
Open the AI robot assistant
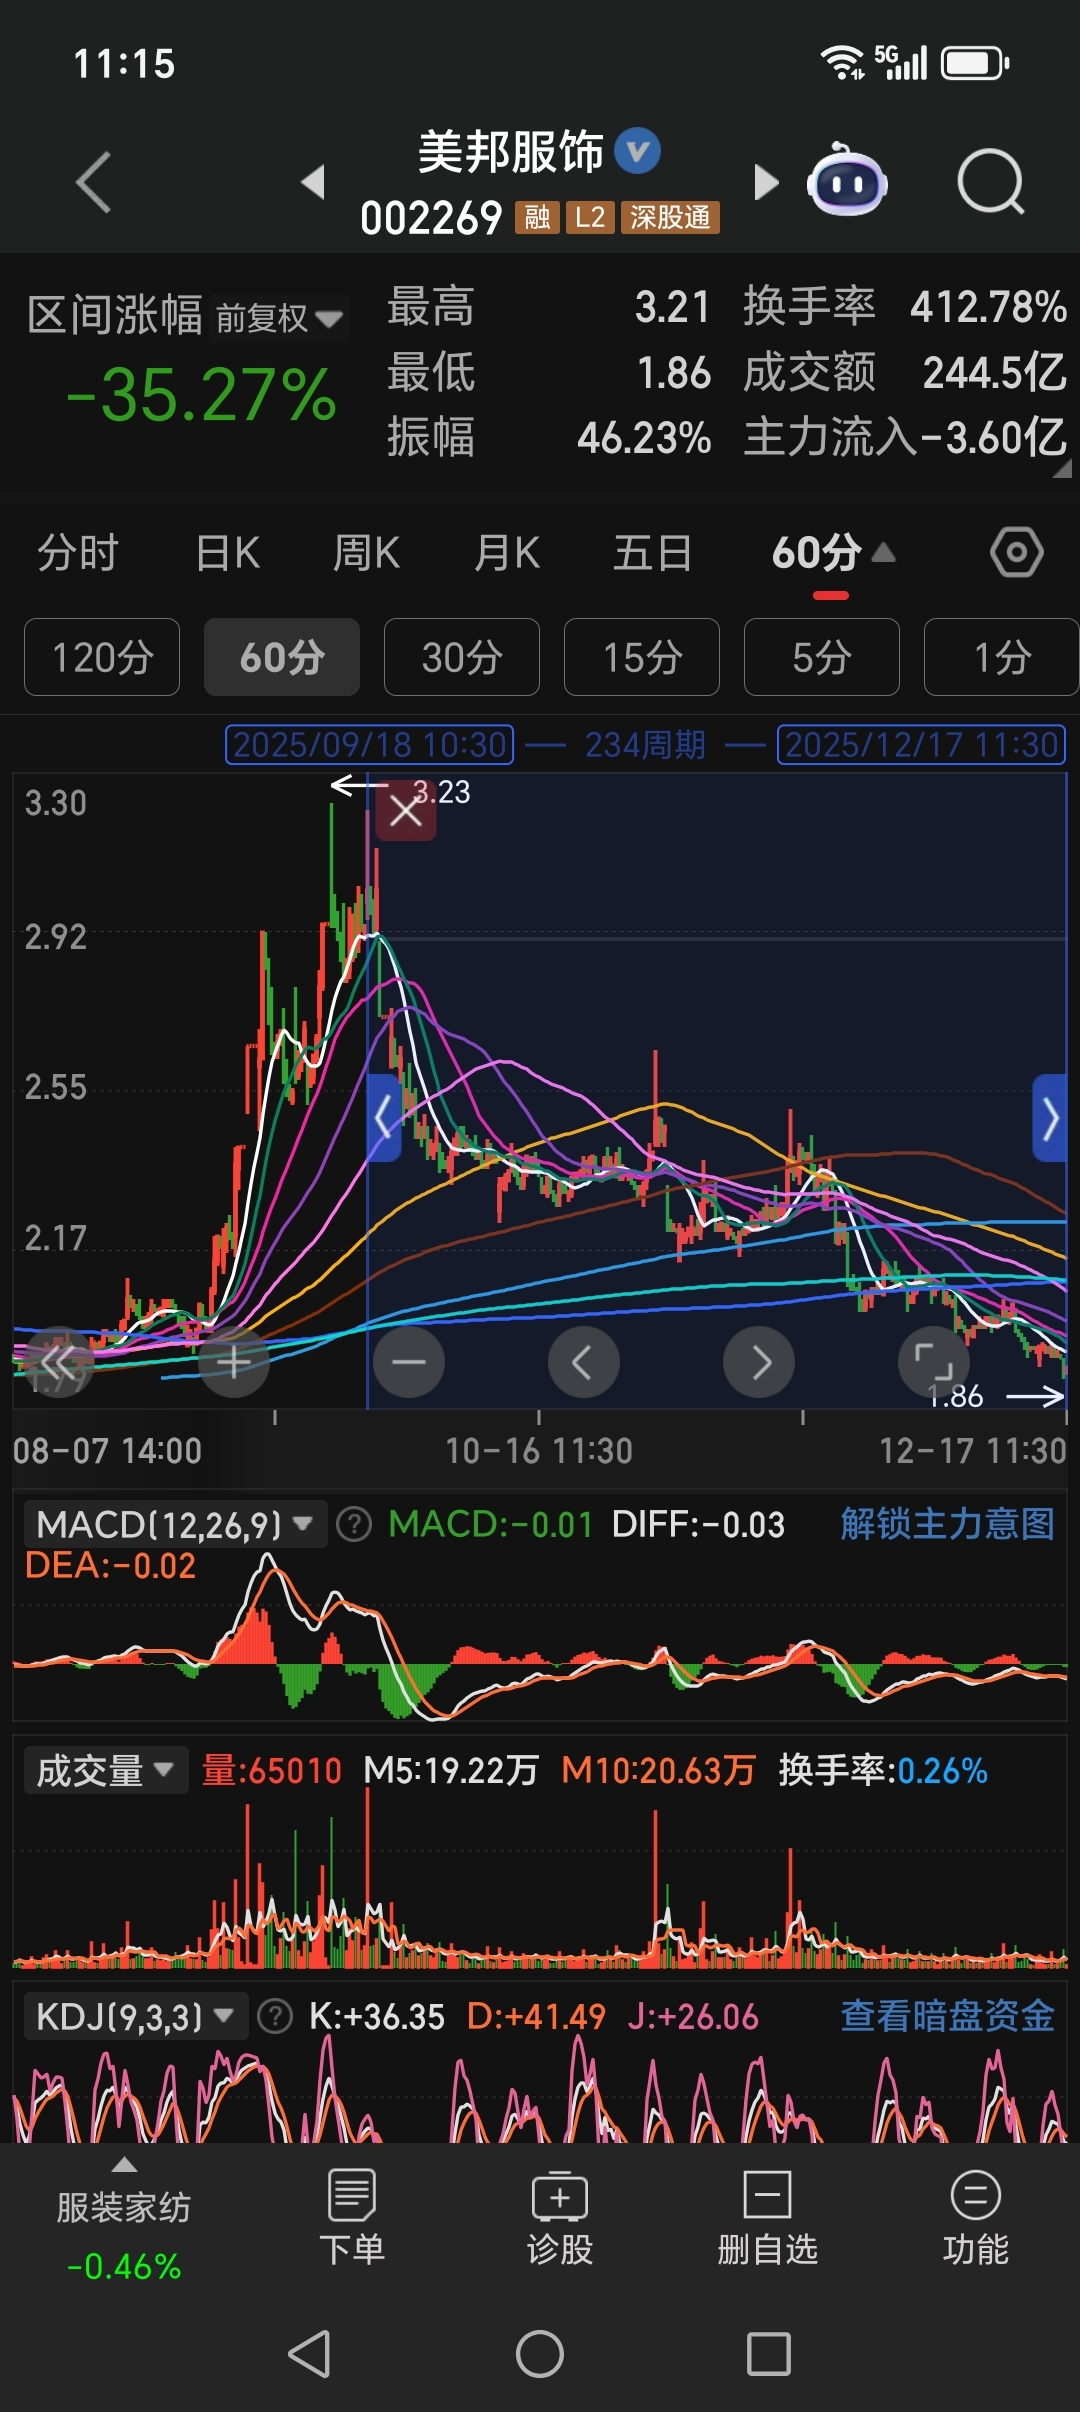tap(848, 181)
